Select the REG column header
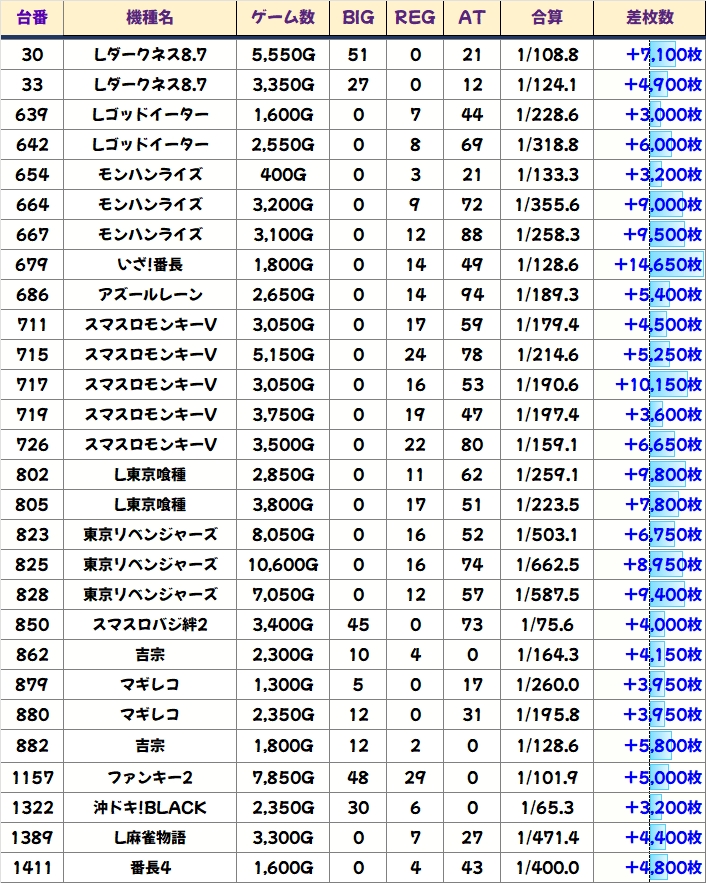 [415, 18]
